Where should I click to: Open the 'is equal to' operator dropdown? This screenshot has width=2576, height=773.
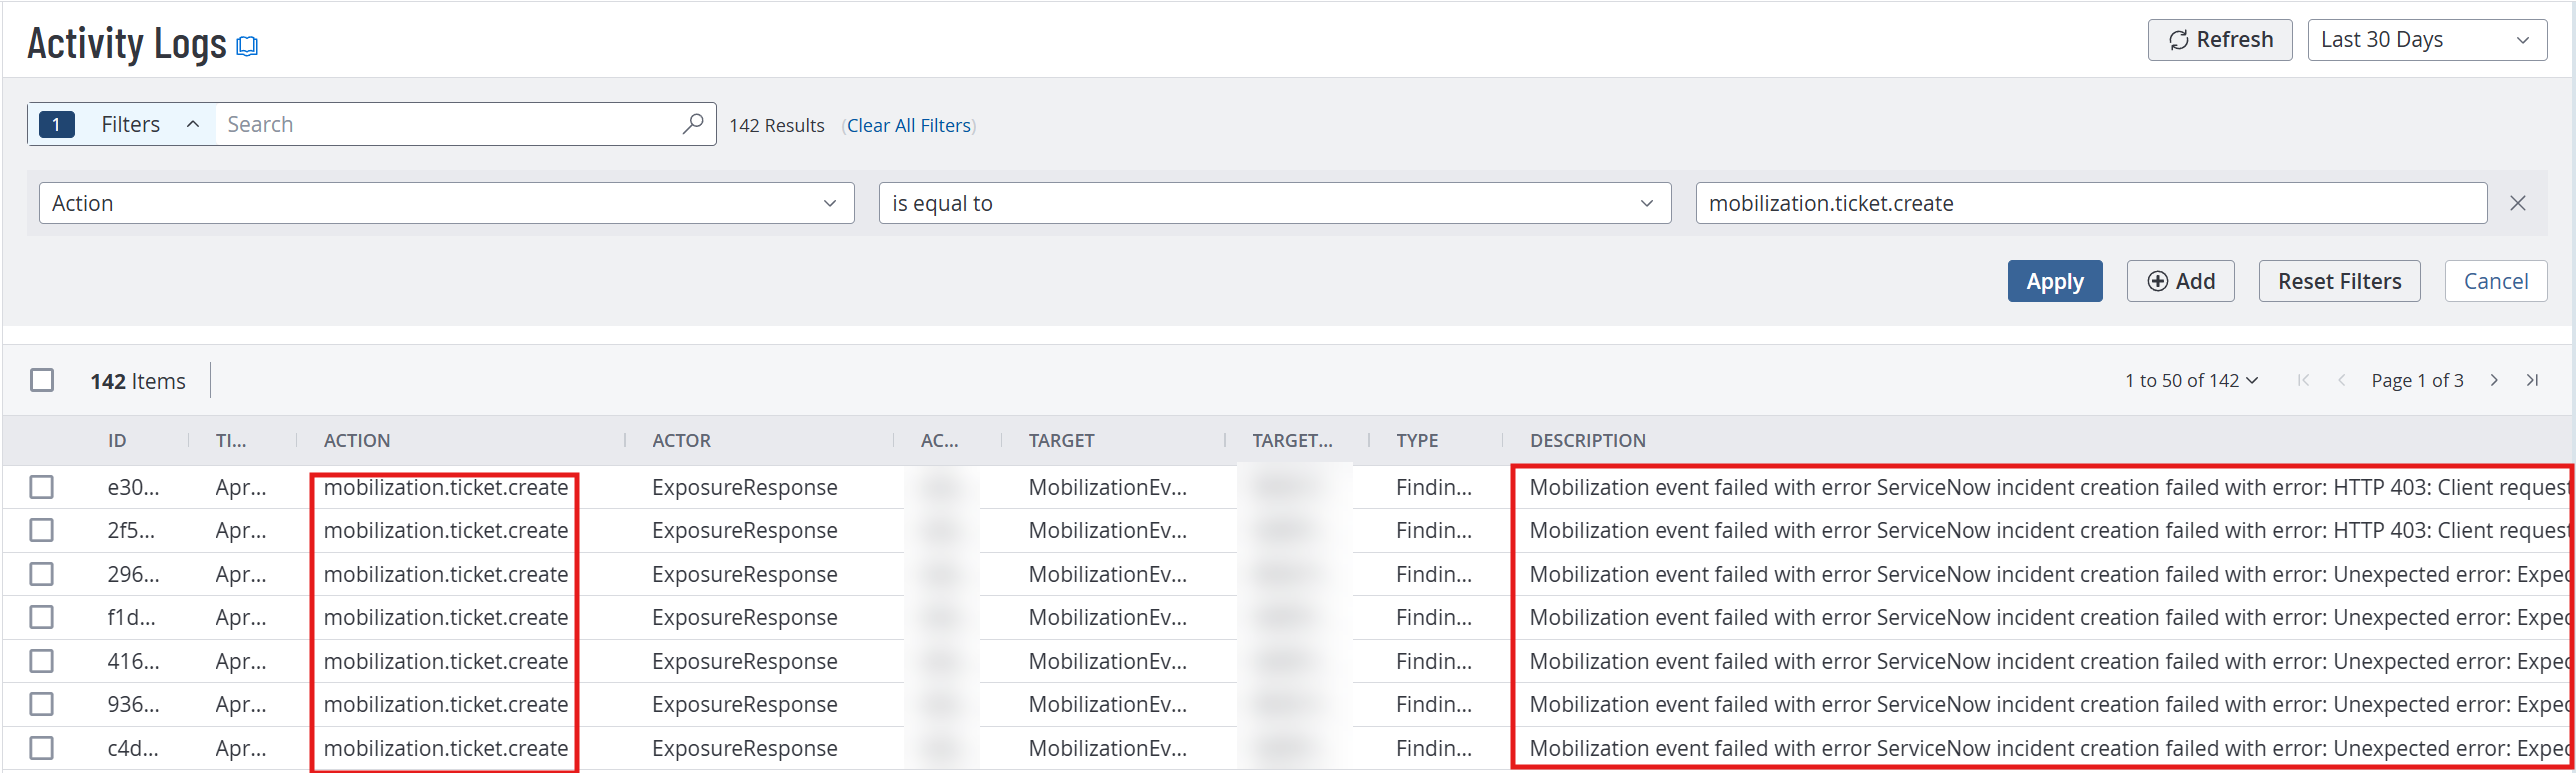tap(1274, 203)
